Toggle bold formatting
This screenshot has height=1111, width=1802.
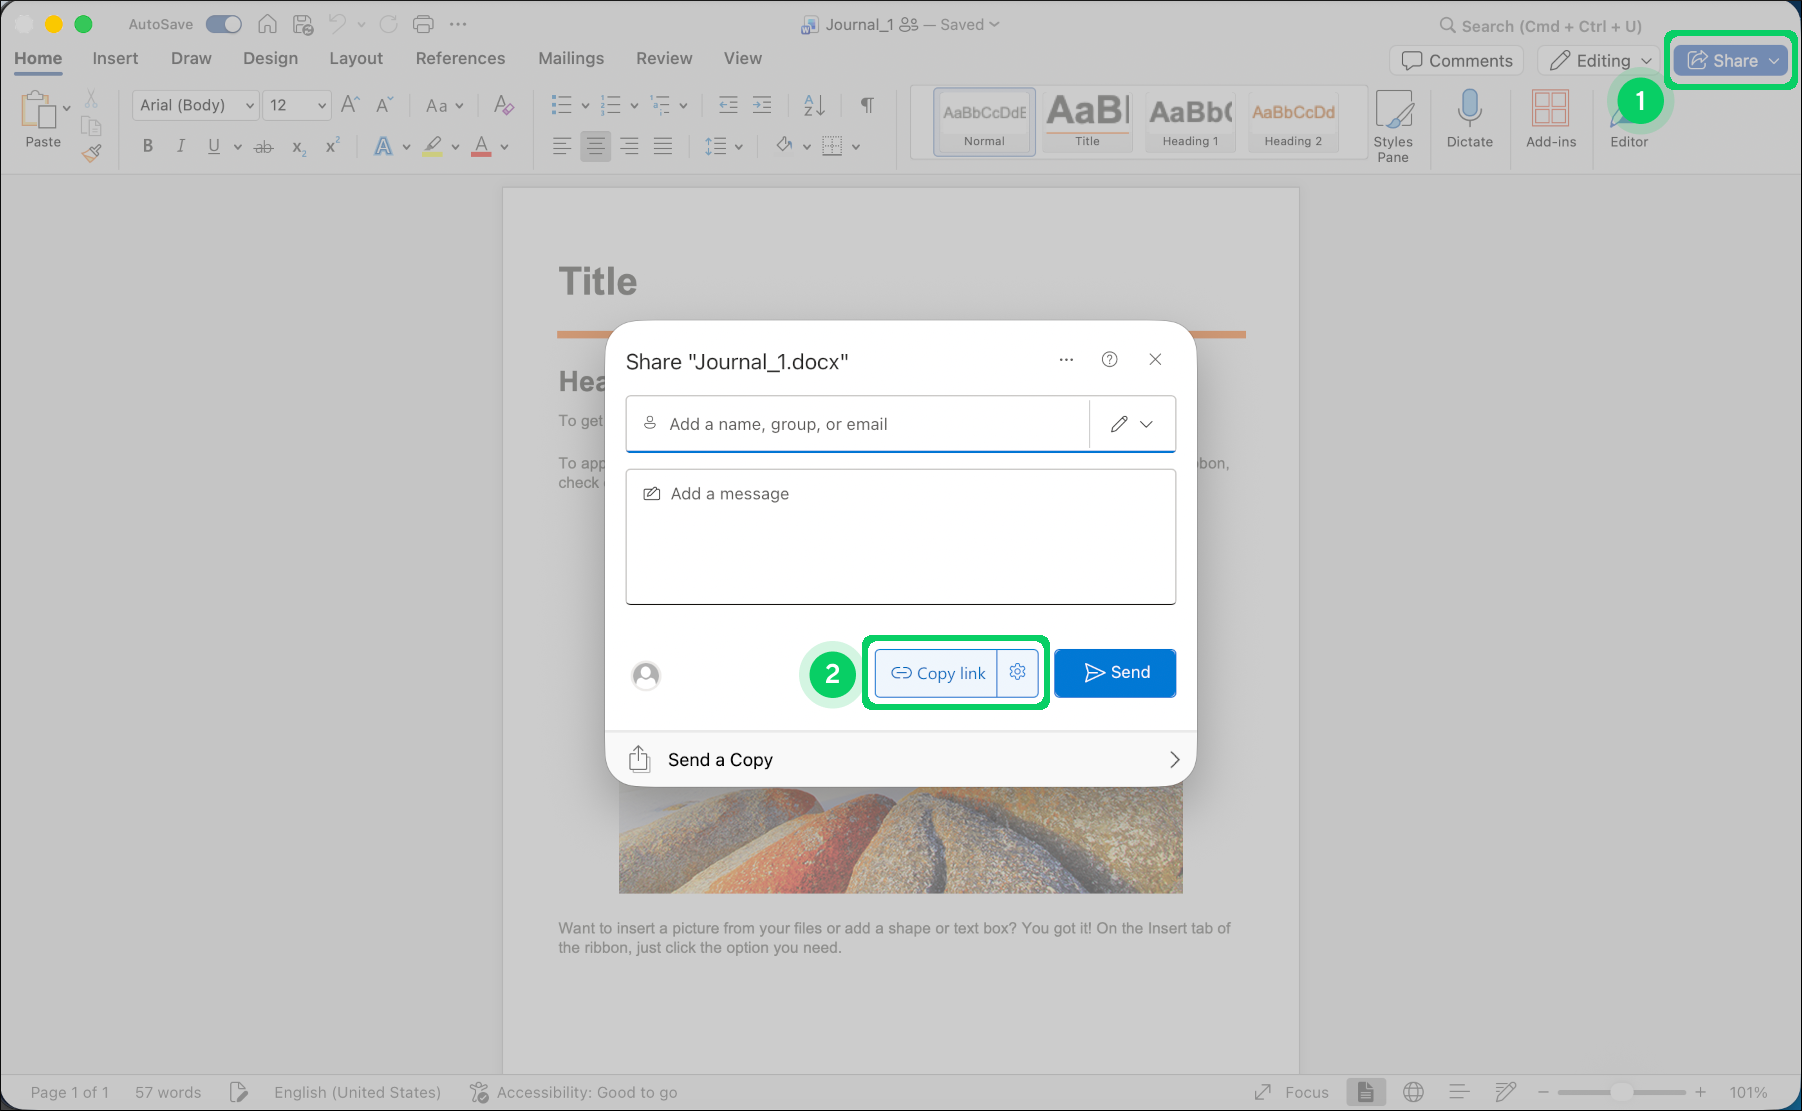[x=147, y=146]
